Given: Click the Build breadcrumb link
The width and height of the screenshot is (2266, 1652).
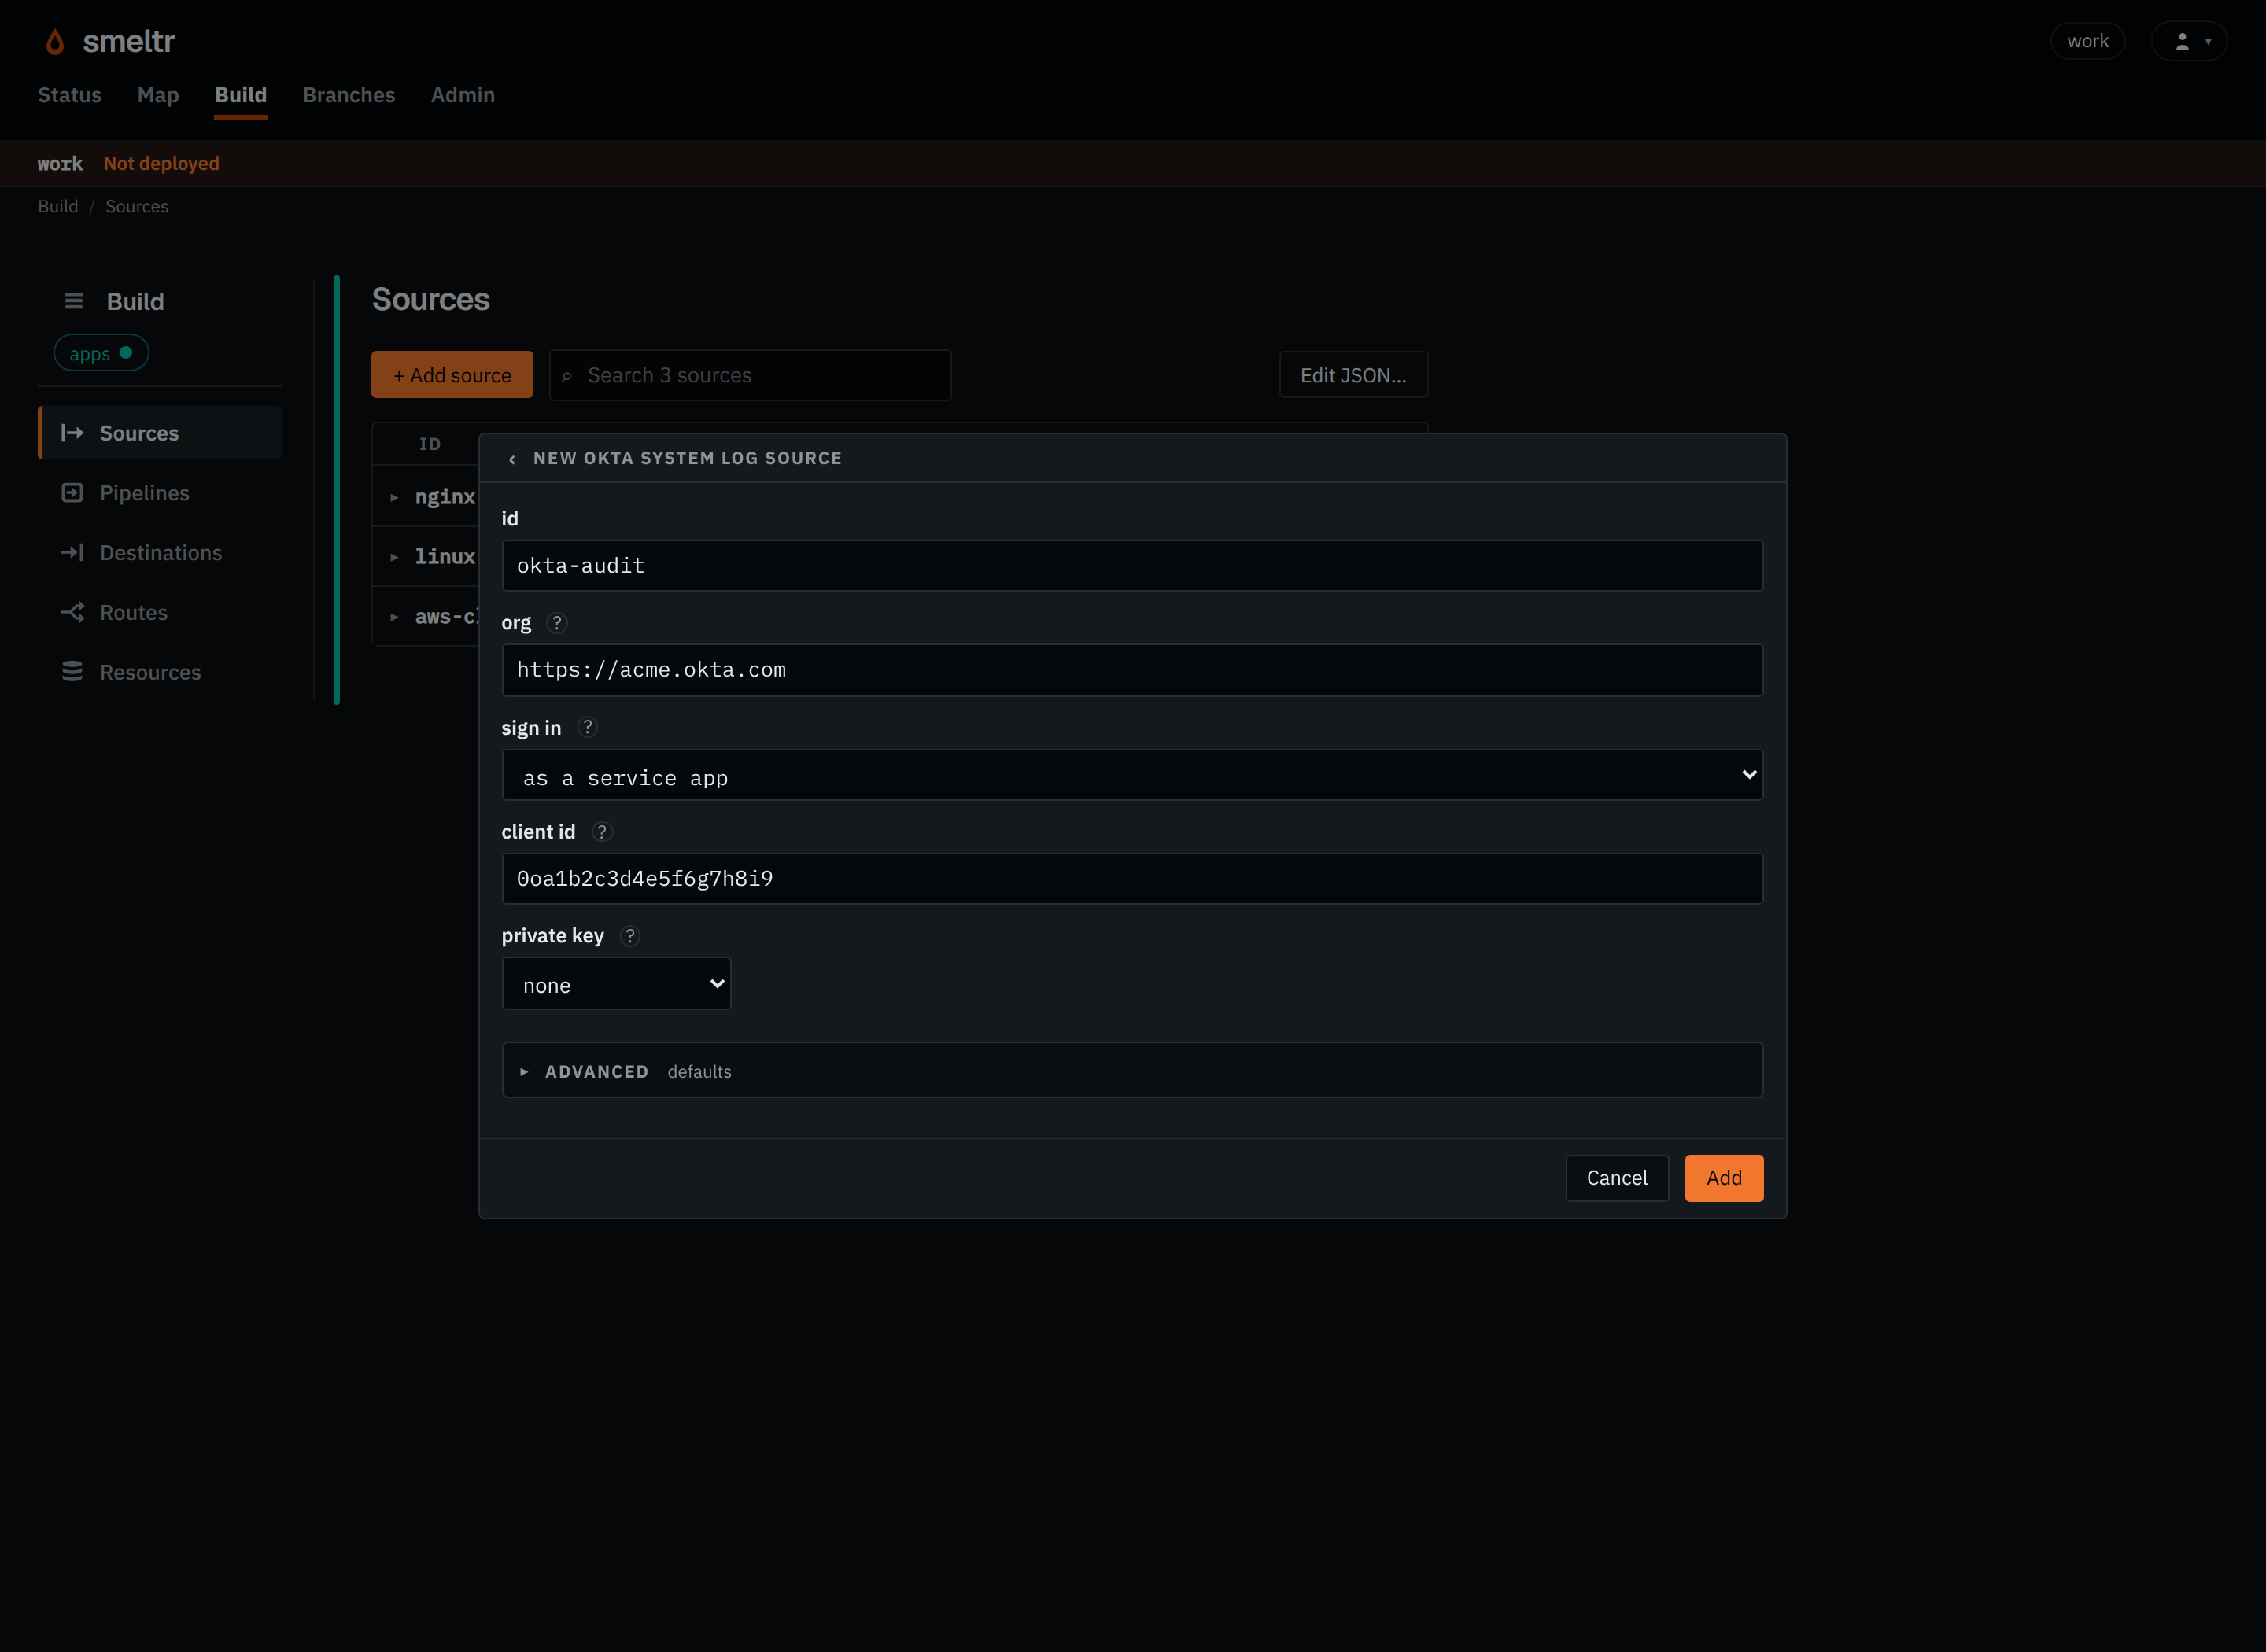Looking at the screenshot, I should point(58,206).
